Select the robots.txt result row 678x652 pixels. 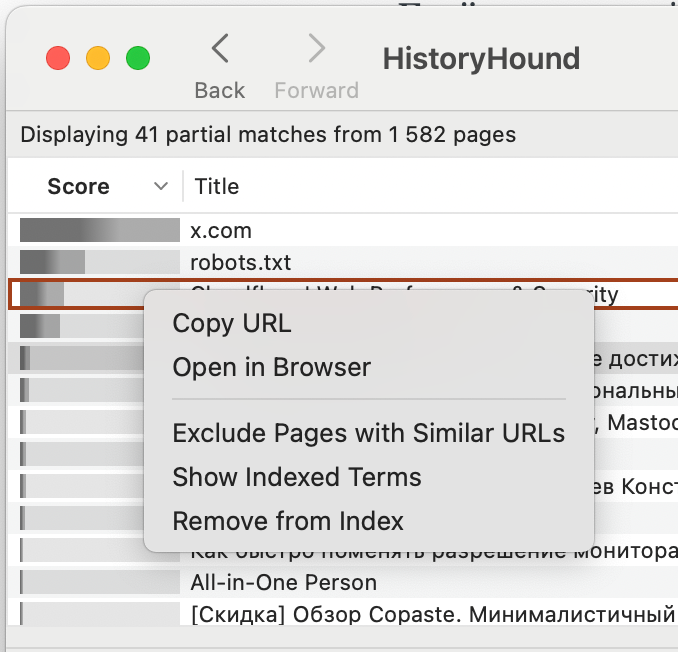343,262
